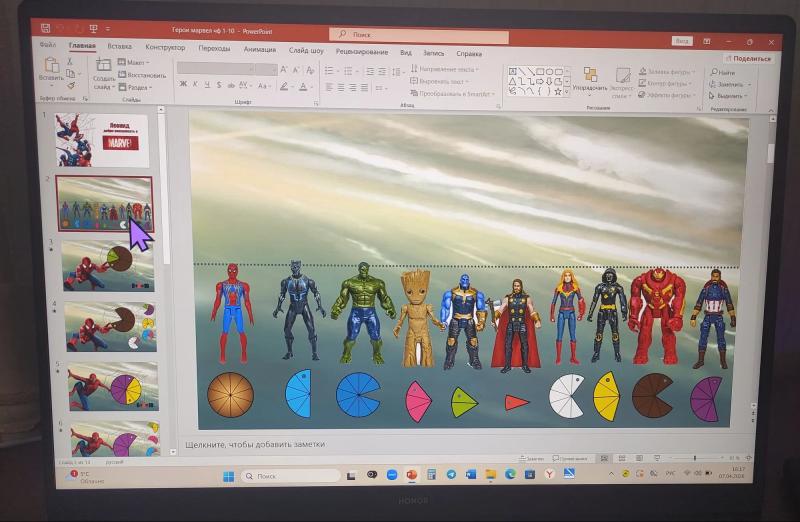Decrease list indent level

pyautogui.click(x=370, y=72)
